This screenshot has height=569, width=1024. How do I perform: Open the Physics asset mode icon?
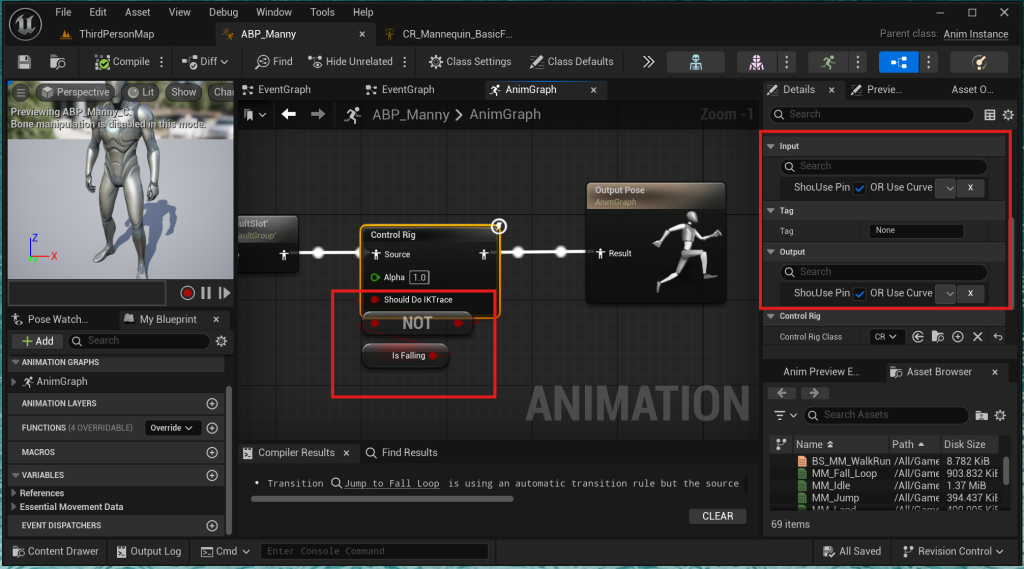[979, 62]
